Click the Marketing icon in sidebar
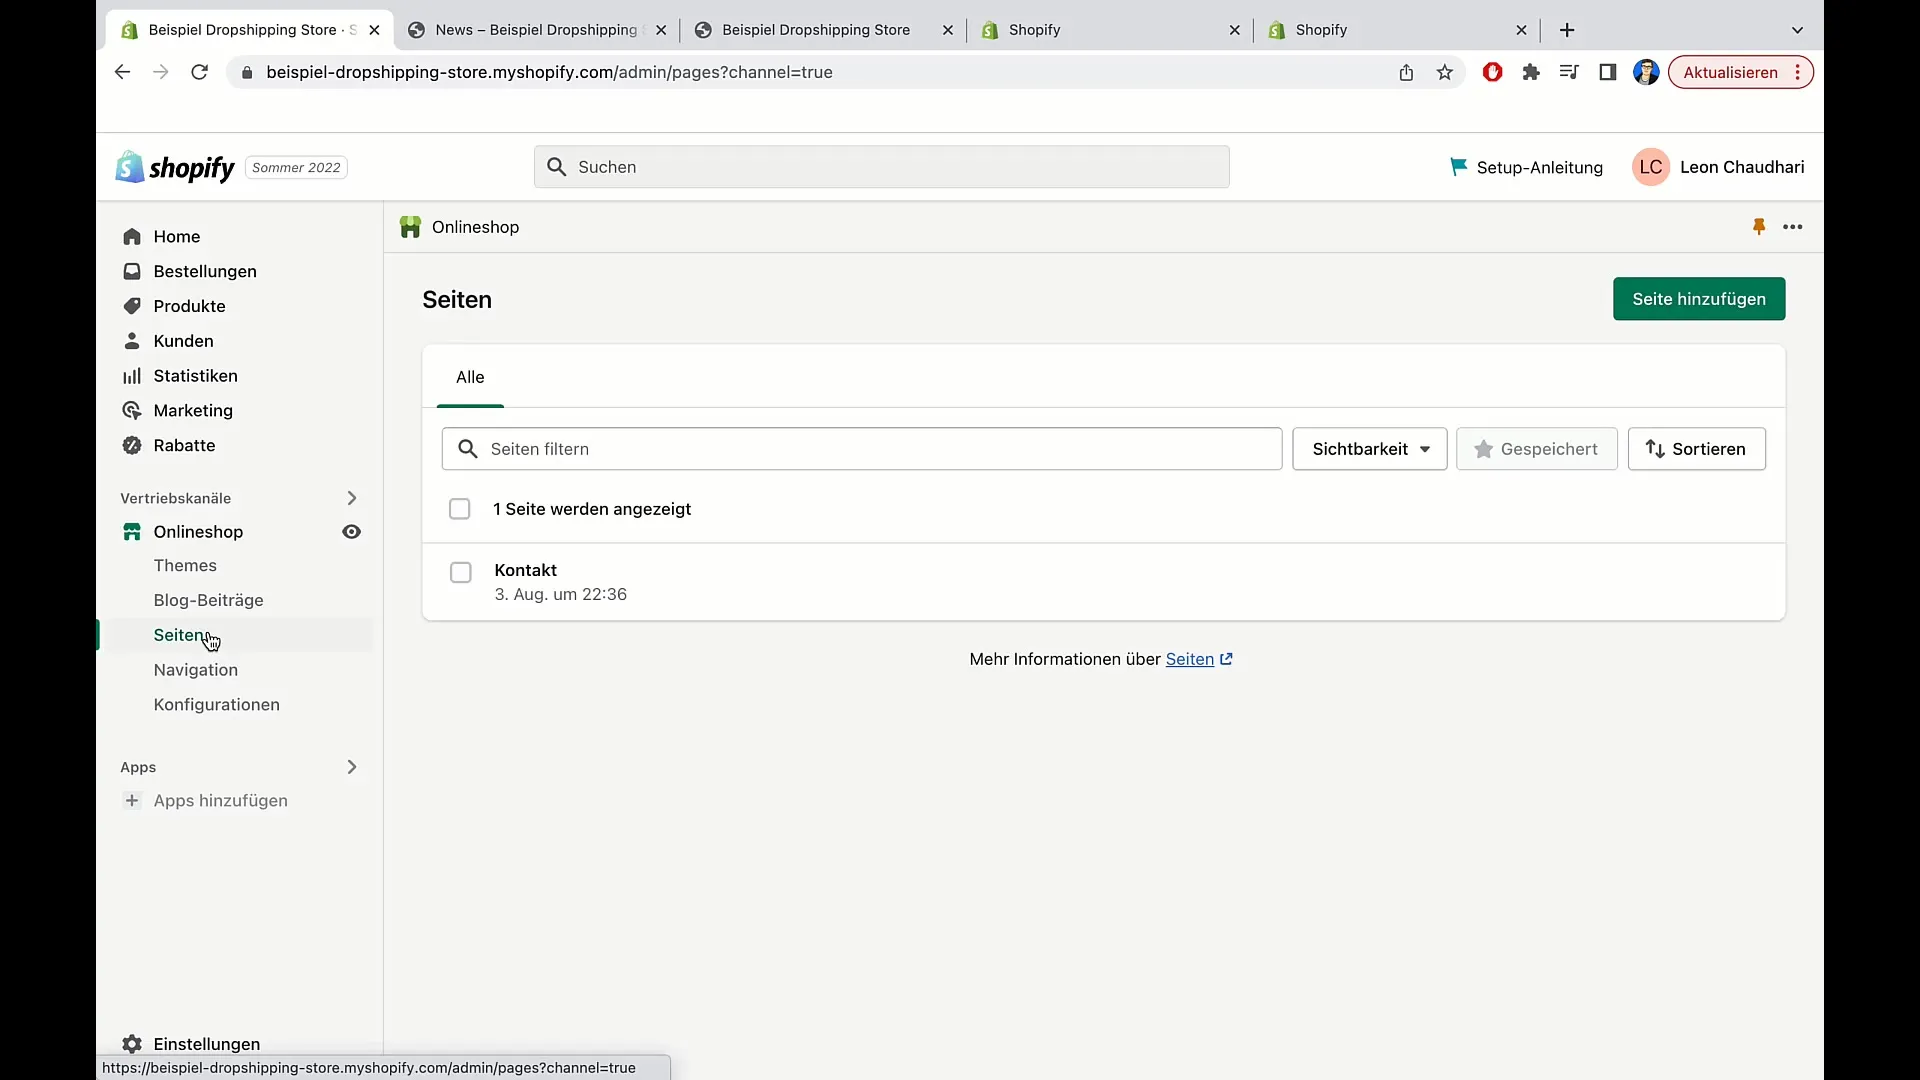 132,410
